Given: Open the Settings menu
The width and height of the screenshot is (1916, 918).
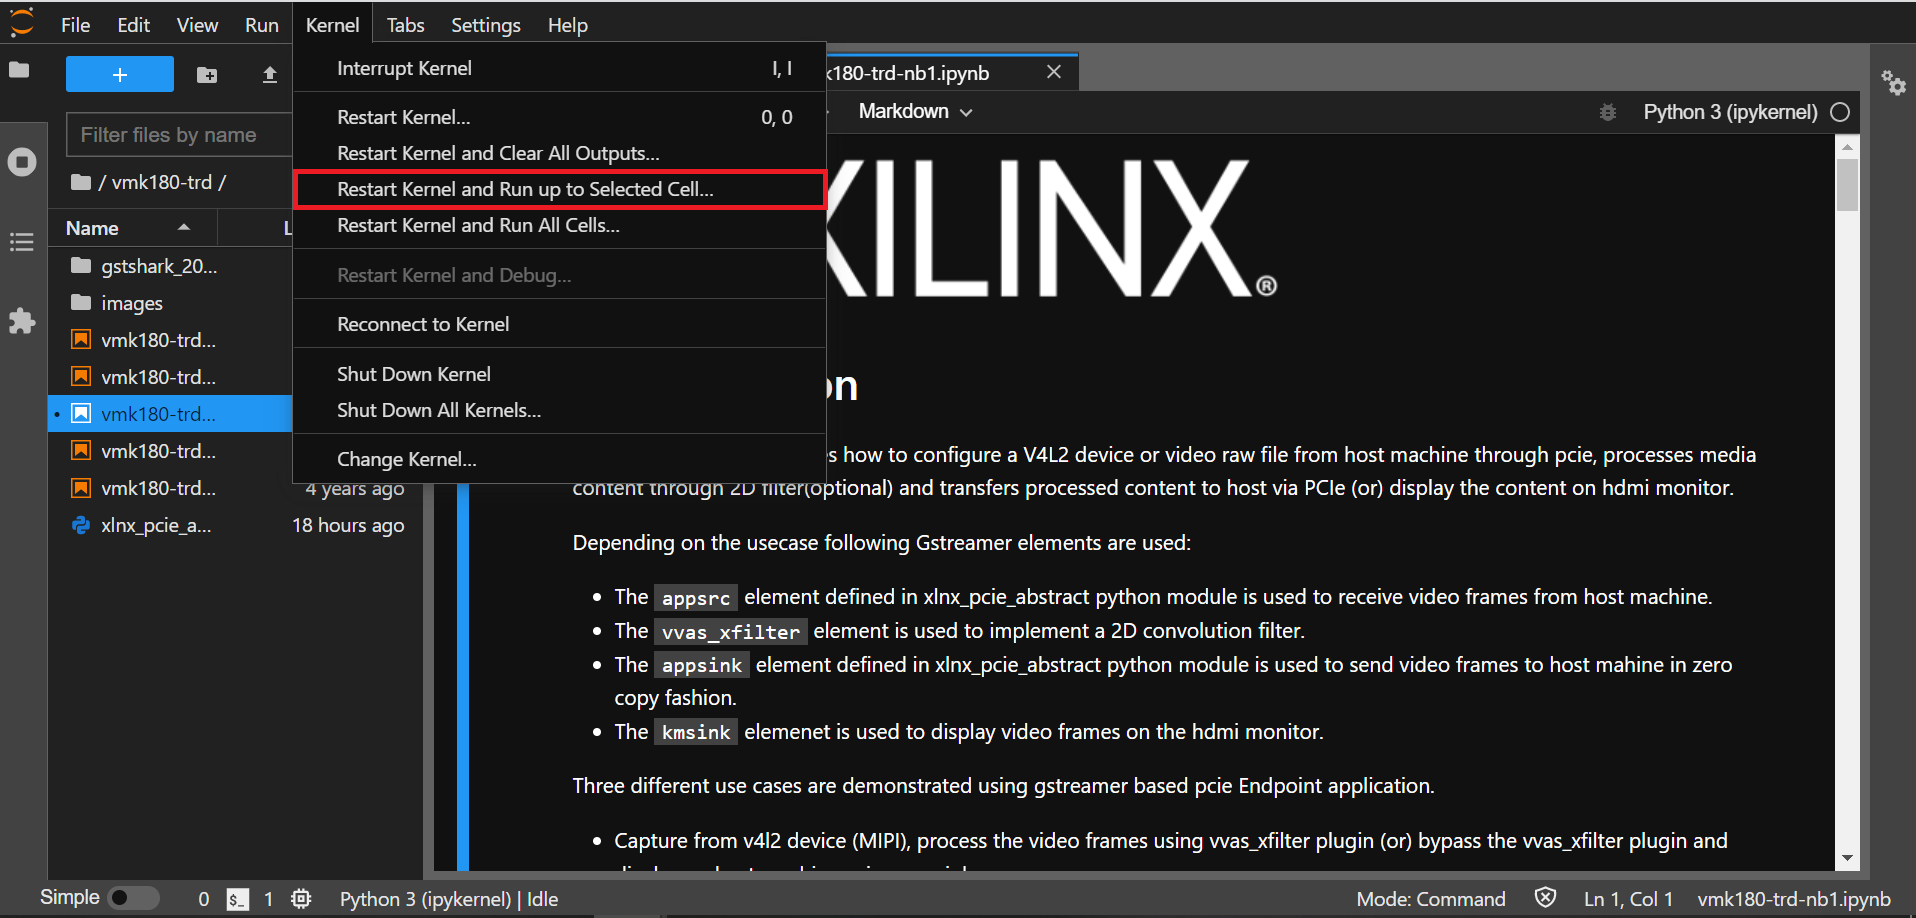Looking at the screenshot, I should (486, 25).
